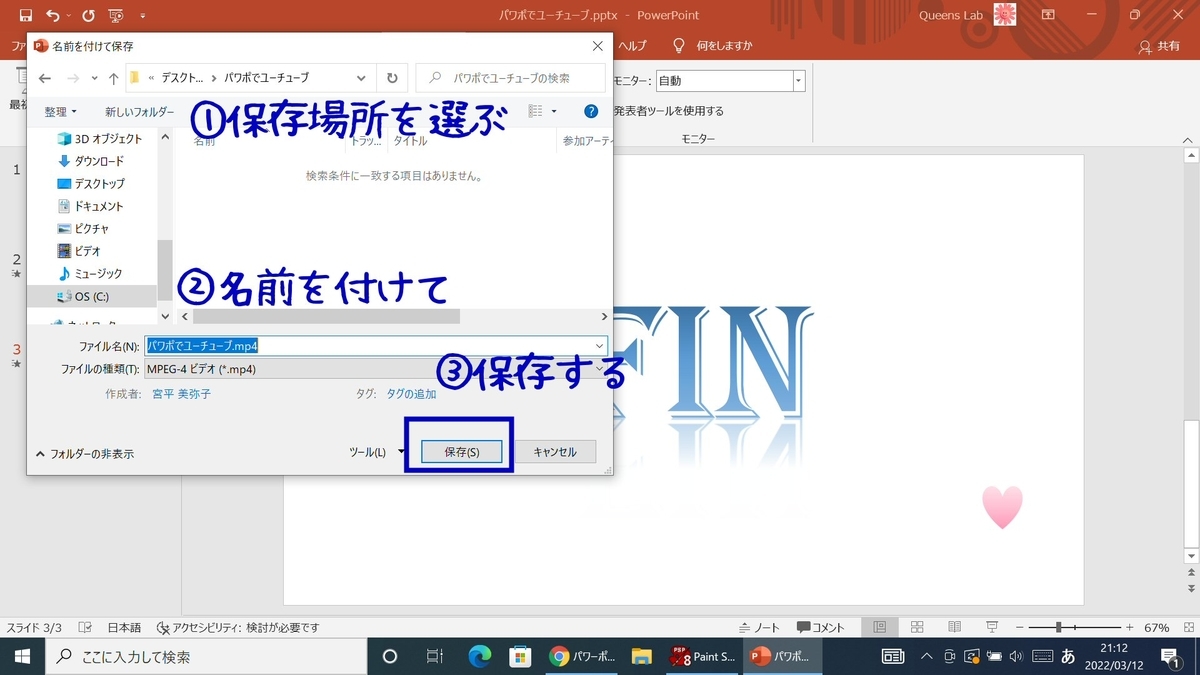The width and height of the screenshot is (1200, 675).
Task: Open the Help question mark in dialog
Action: 591,111
